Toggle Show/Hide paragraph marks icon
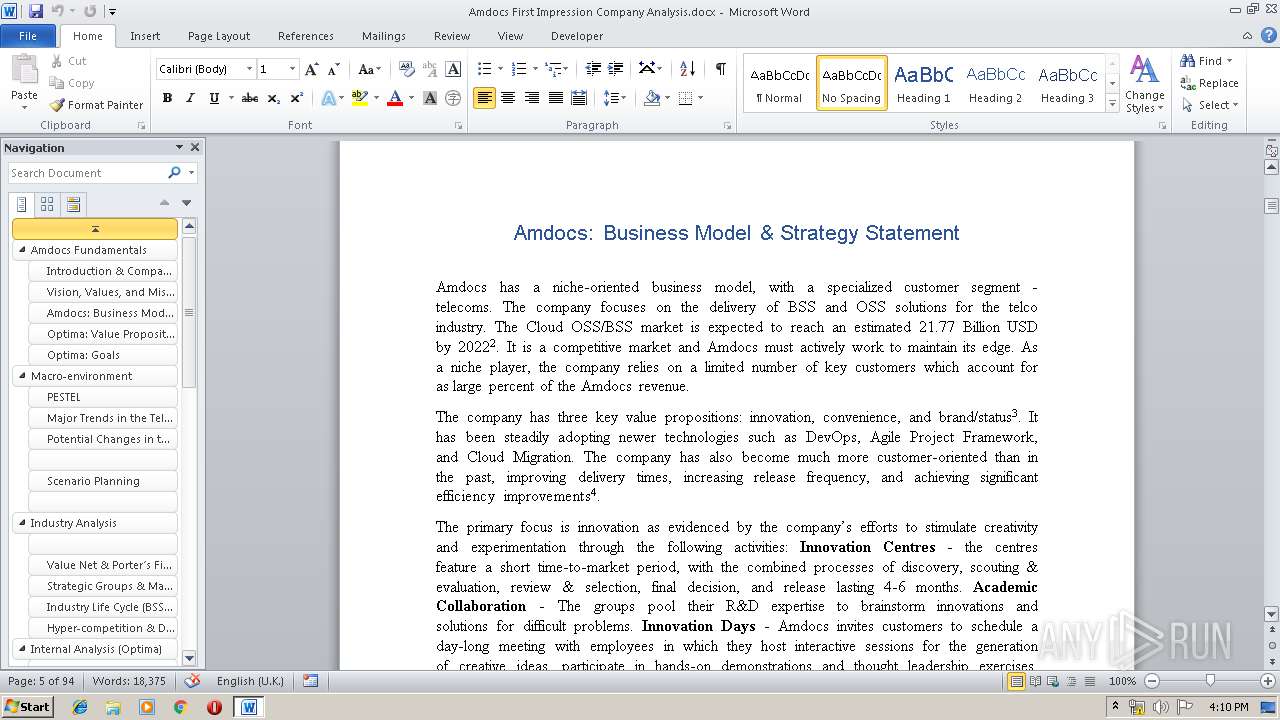 tap(720, 69)
